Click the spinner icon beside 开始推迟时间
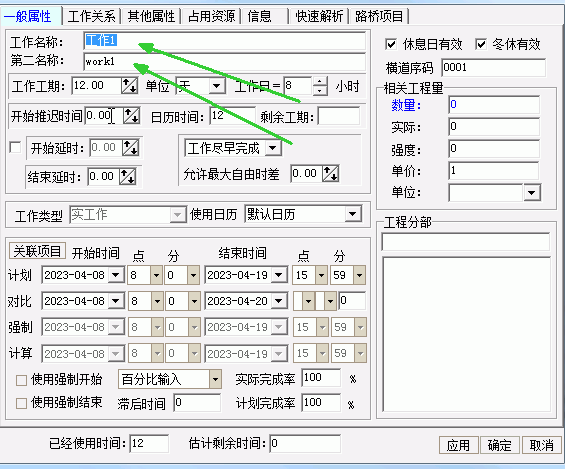This screenshot has height=469, width=565. coord(131,116)
